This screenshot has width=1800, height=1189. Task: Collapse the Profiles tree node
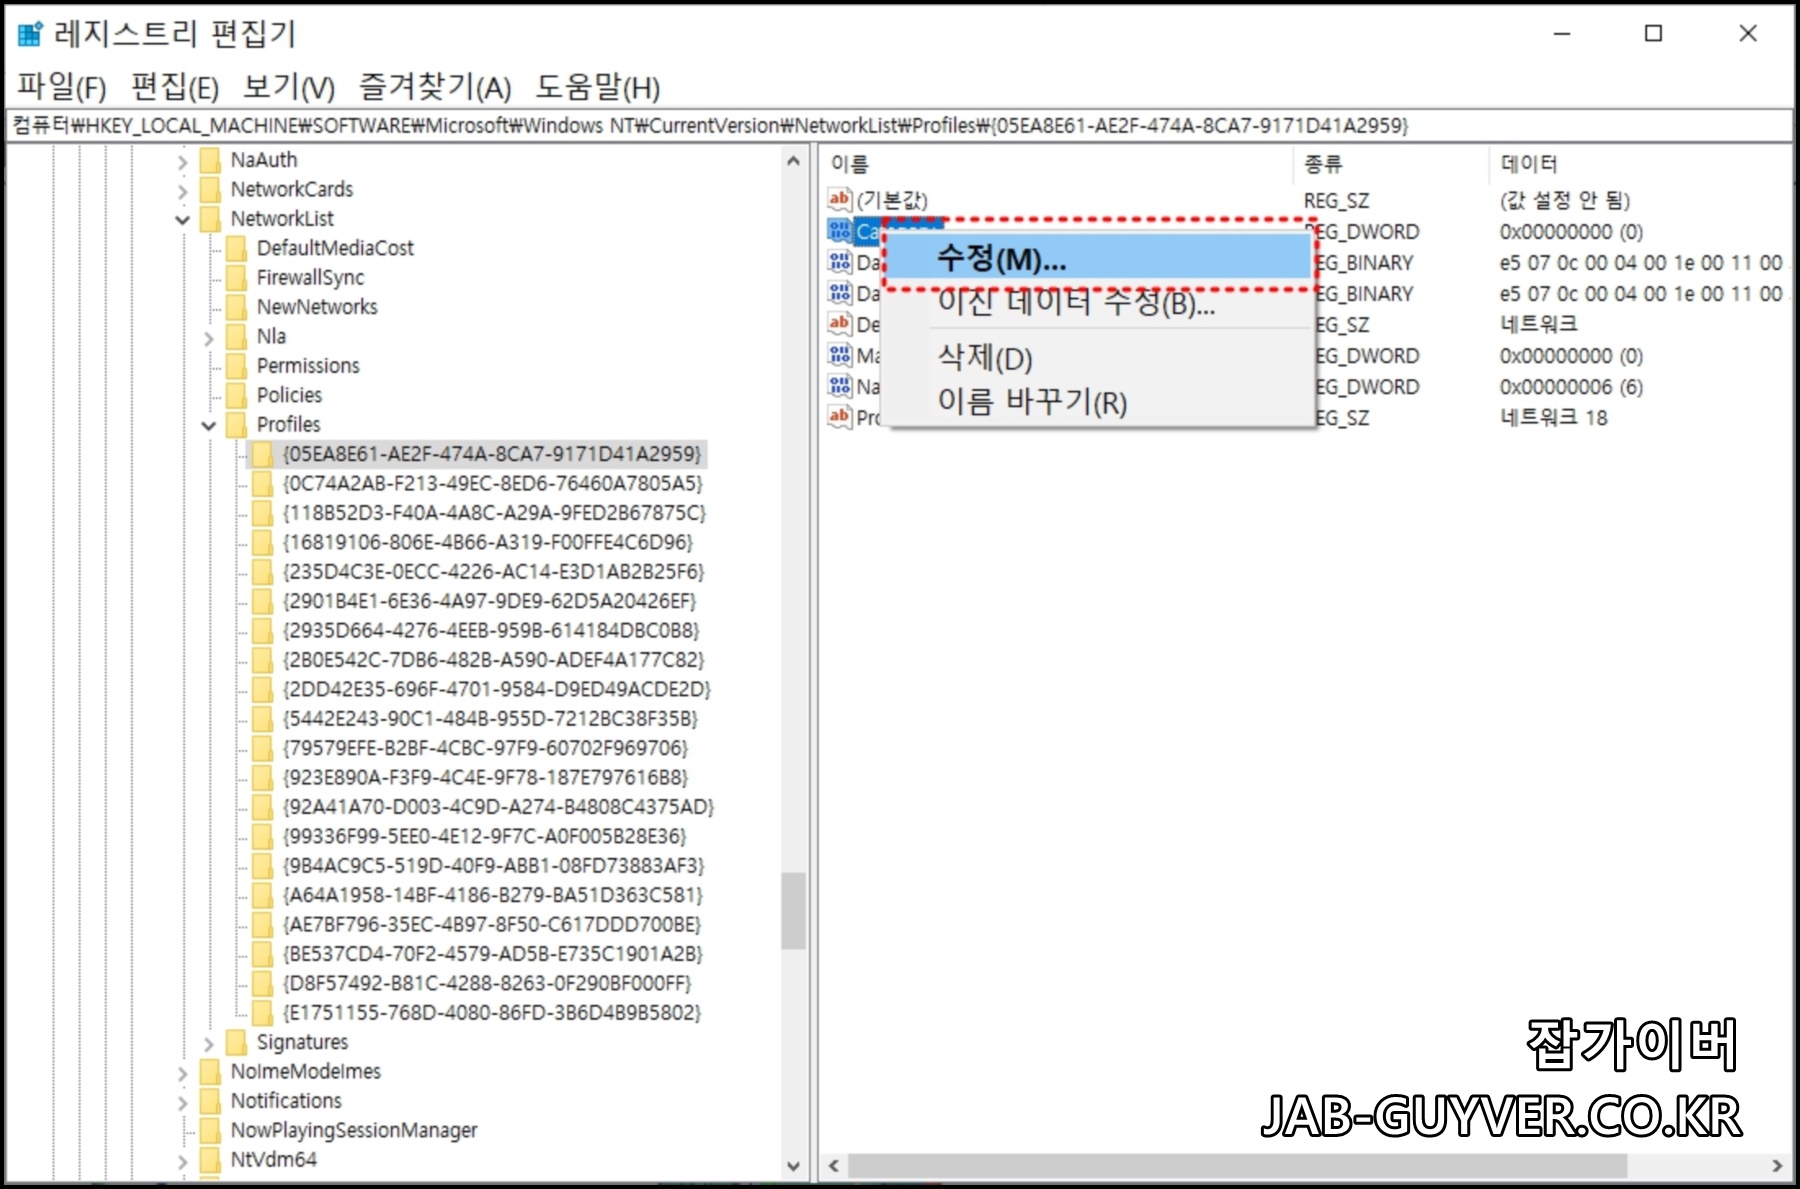click(208, 426)
